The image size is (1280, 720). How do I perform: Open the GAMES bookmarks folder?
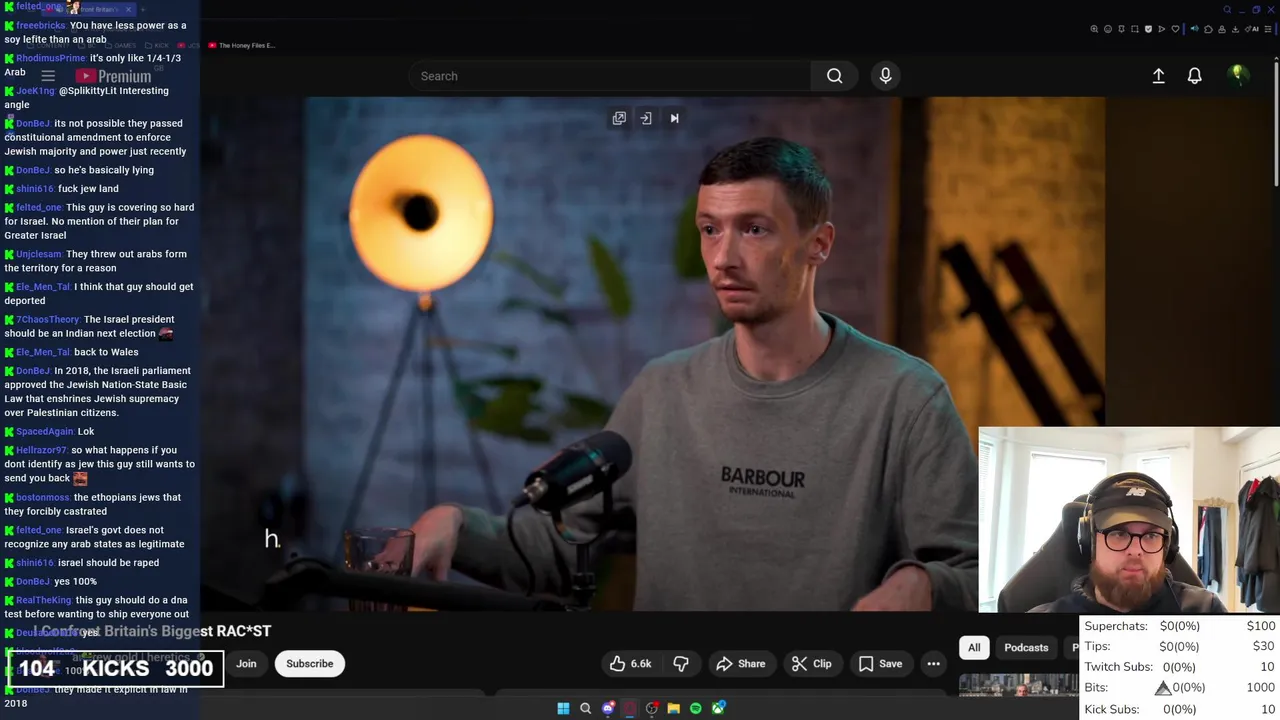point(120,45)
